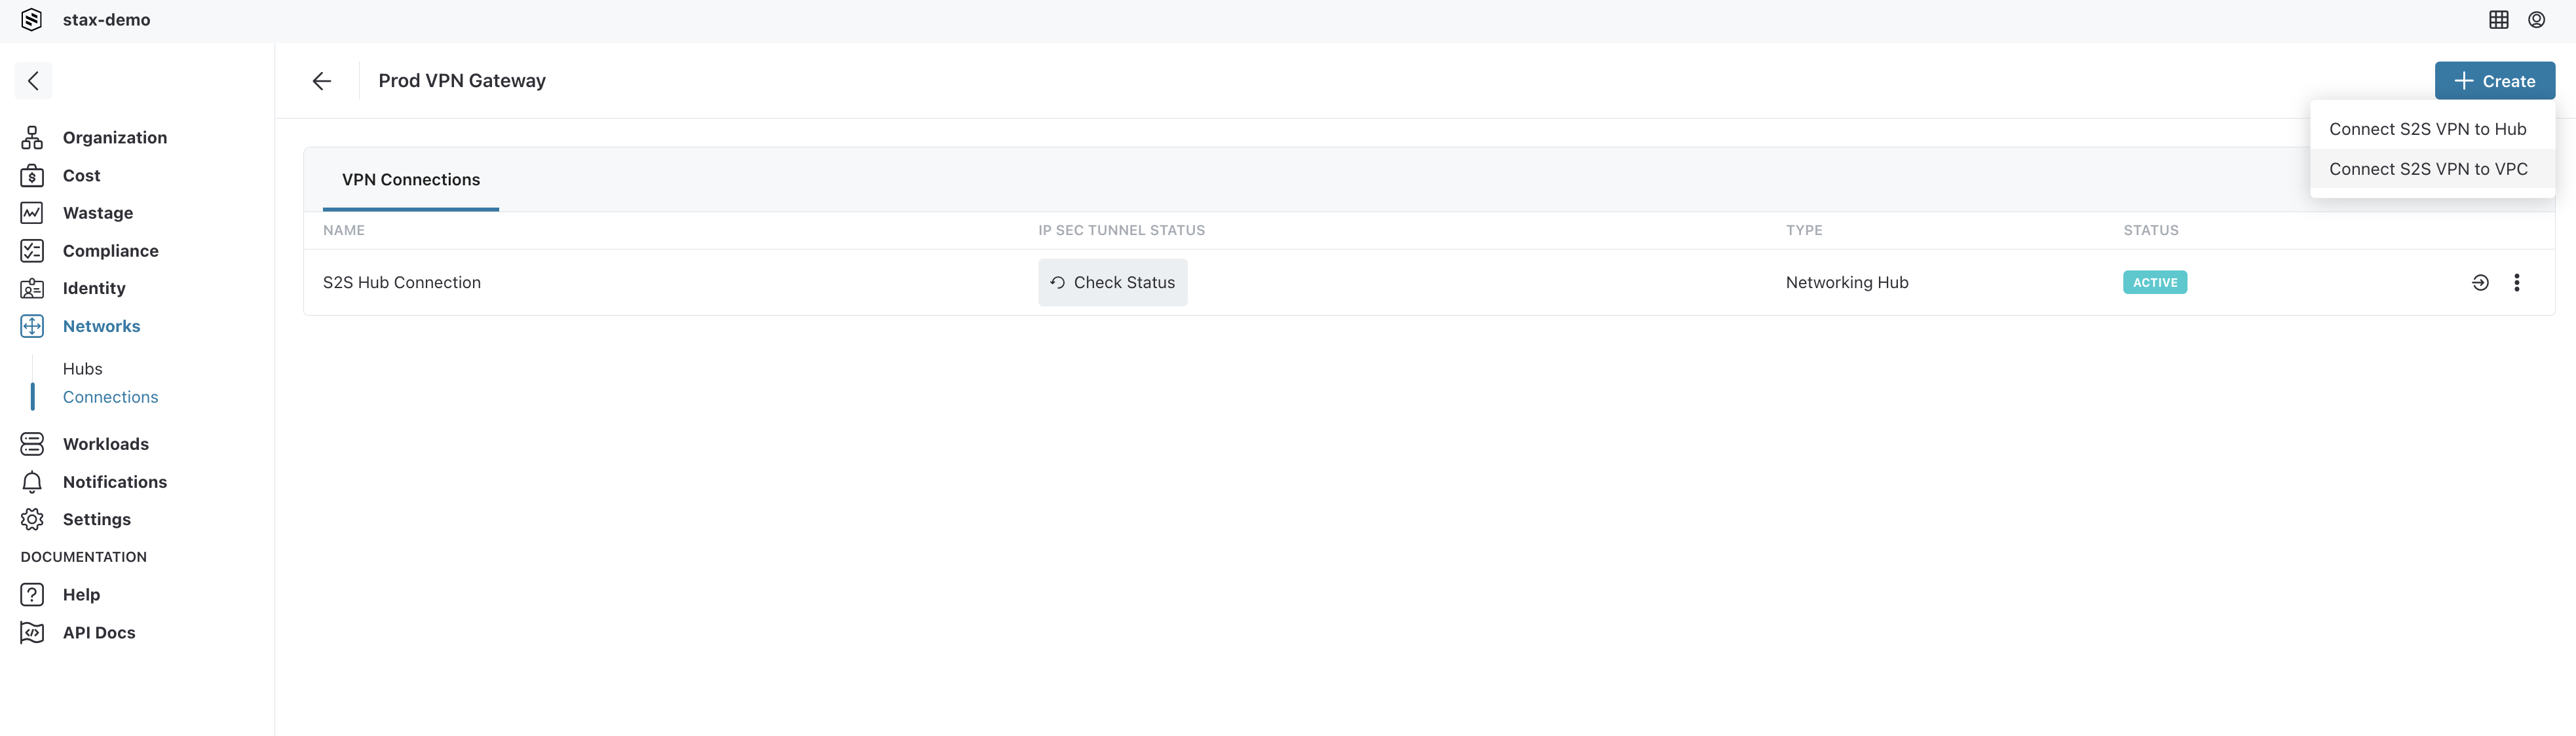Open the apps grid icon
Viewport: 2576px width, 736px height.
point(2498,19)
